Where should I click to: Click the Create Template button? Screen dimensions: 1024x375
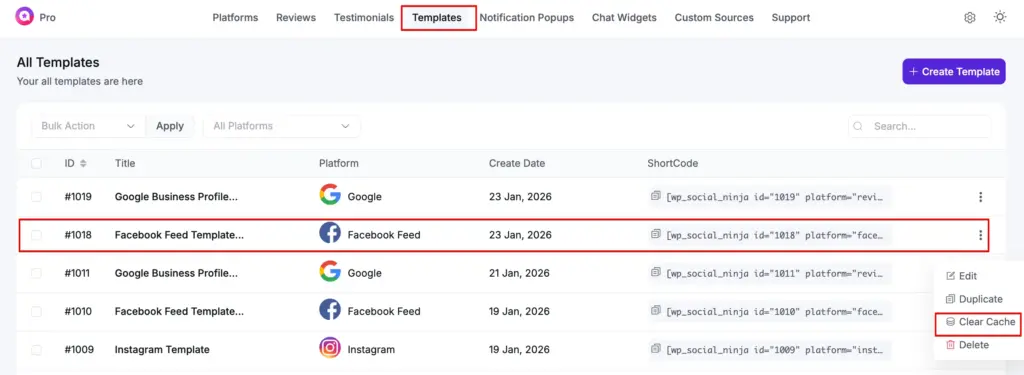953,72
